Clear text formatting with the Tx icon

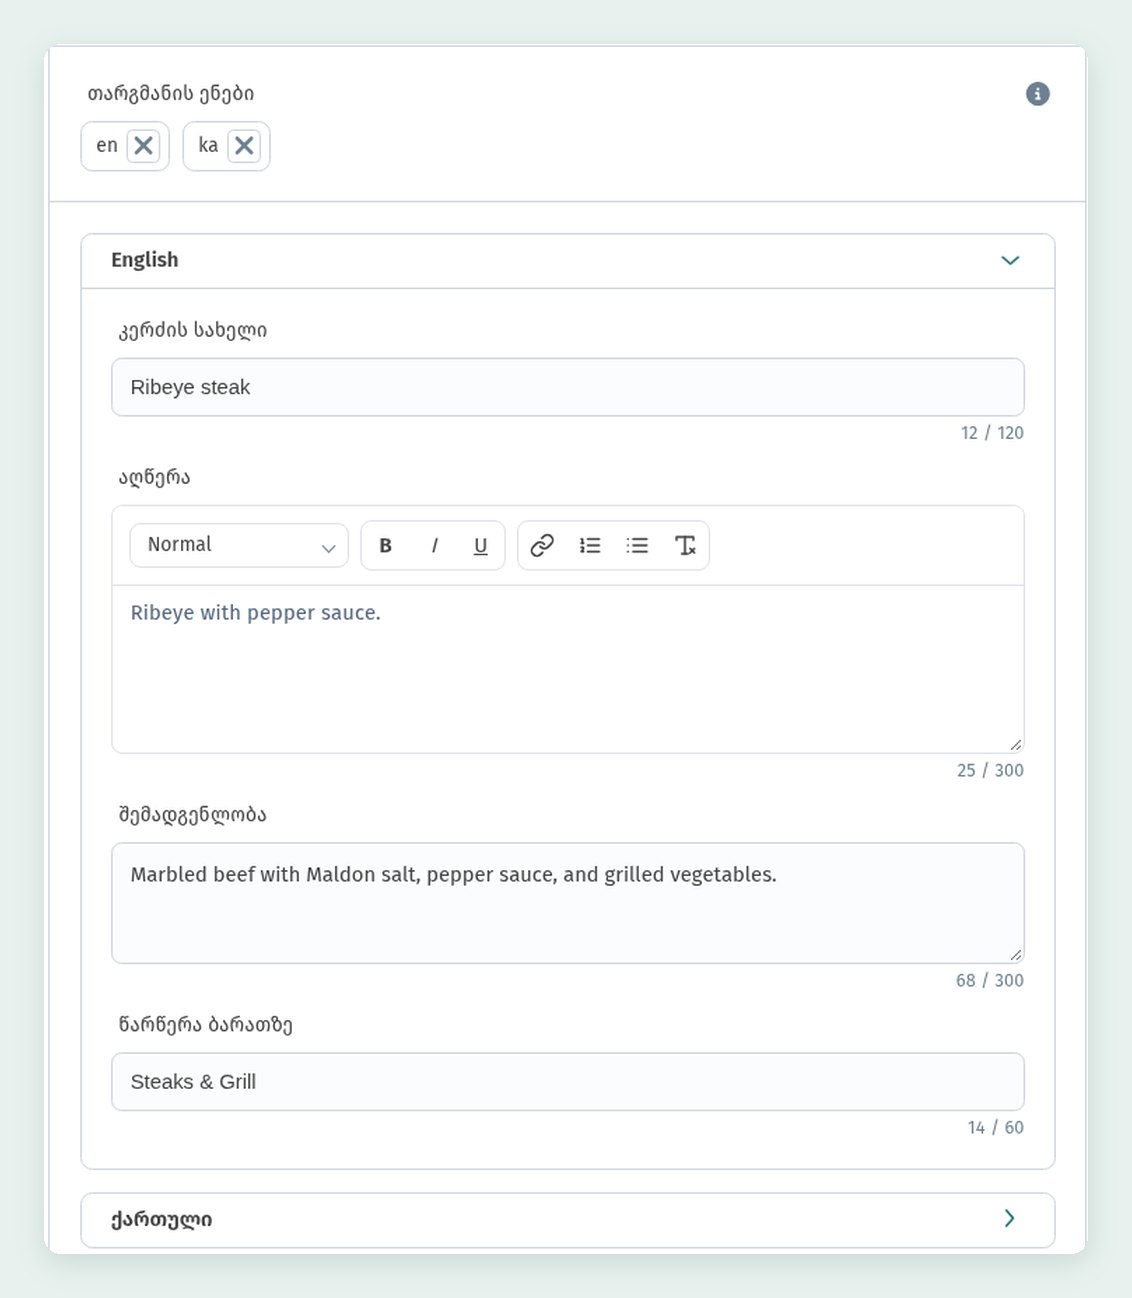pos(685,546)
